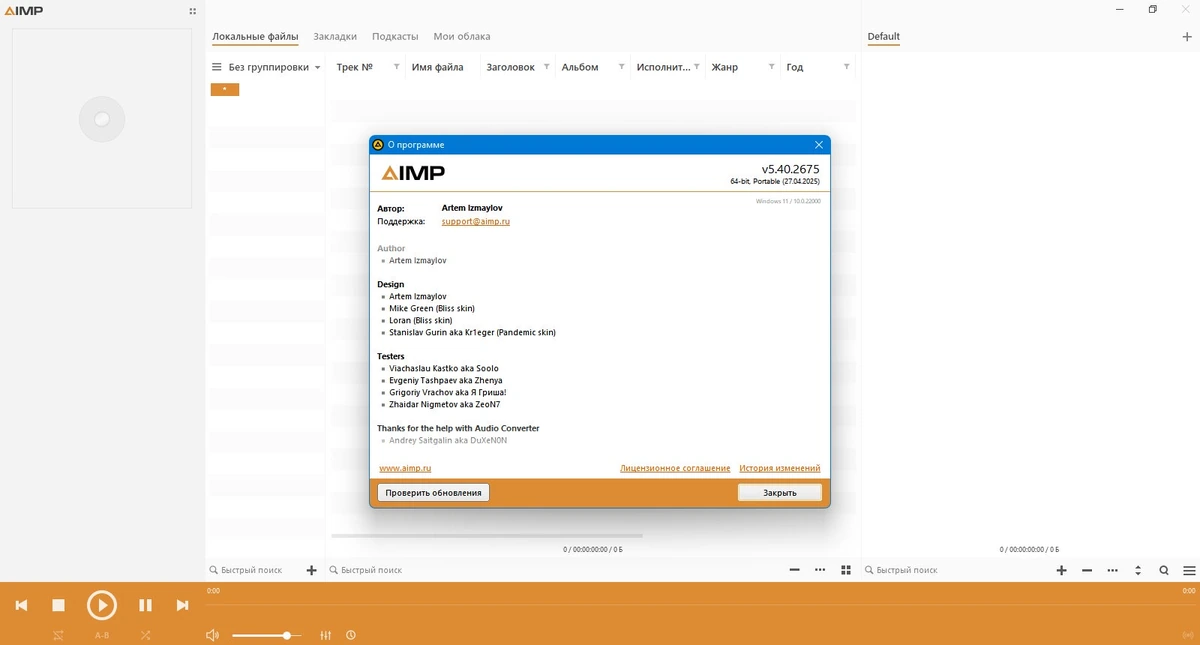Screen dimensions: 1200x645
Task: Toggle the A-B repeat section mode
Action: click(102, 635)
